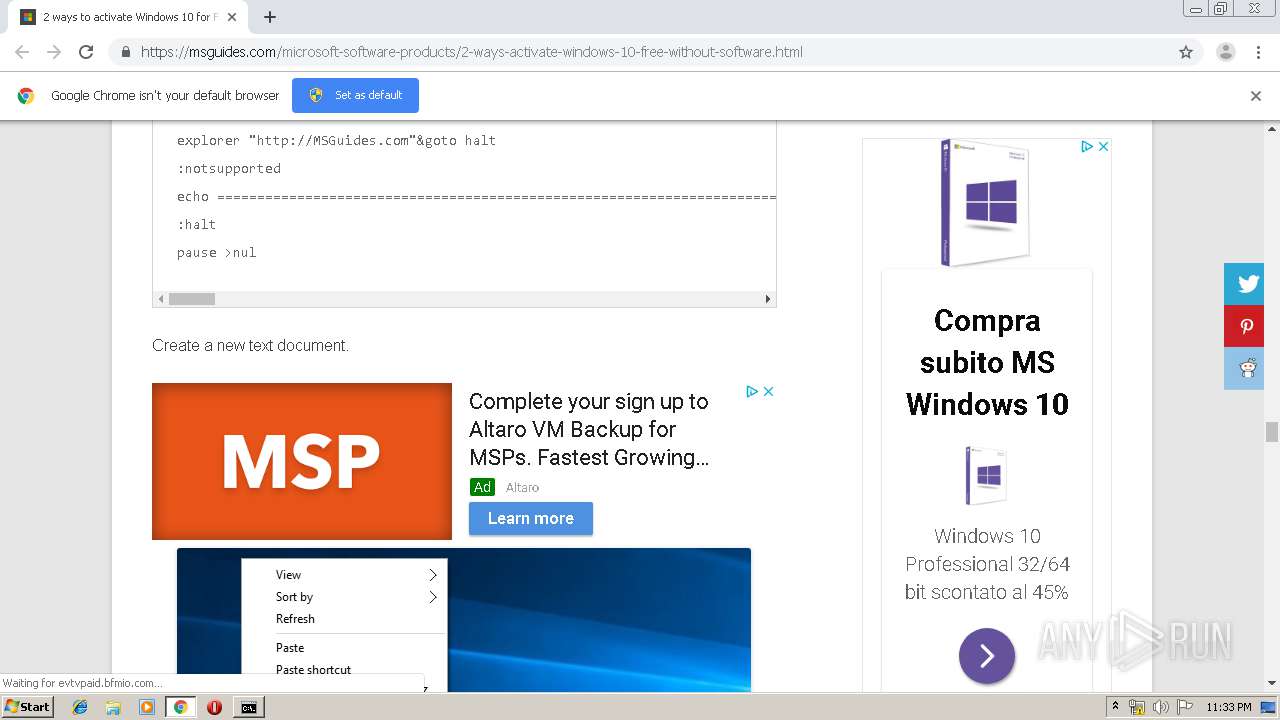The width and height of the screenshot is (1280, 720).
Task: Bookmark this page with the star icon
Action: coord(1186,52)
